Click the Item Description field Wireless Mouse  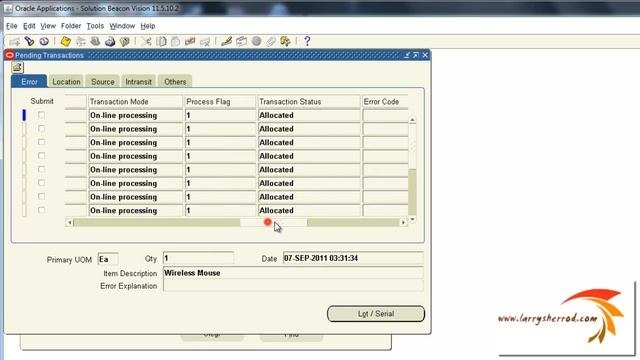click(x=293, y=273)
